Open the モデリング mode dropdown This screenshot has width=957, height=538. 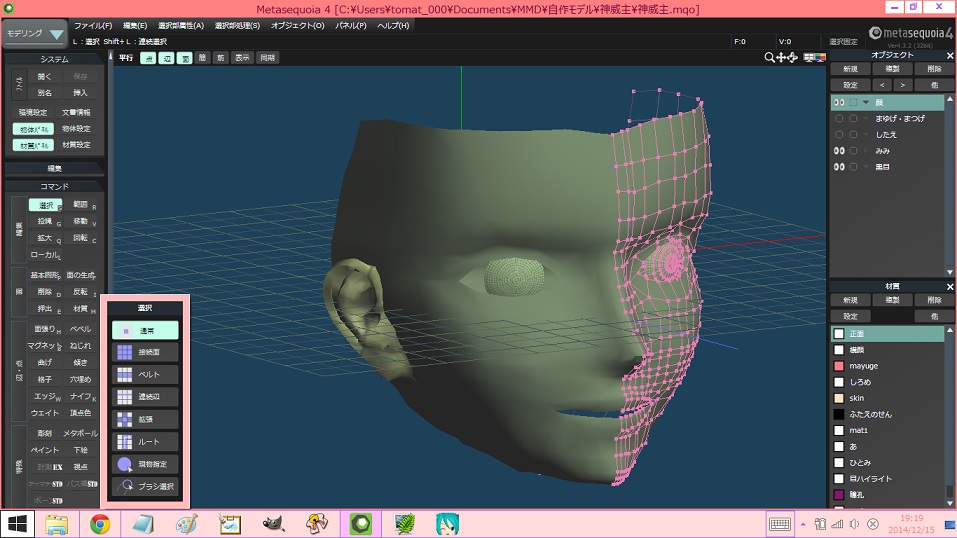tap(34, 33)
